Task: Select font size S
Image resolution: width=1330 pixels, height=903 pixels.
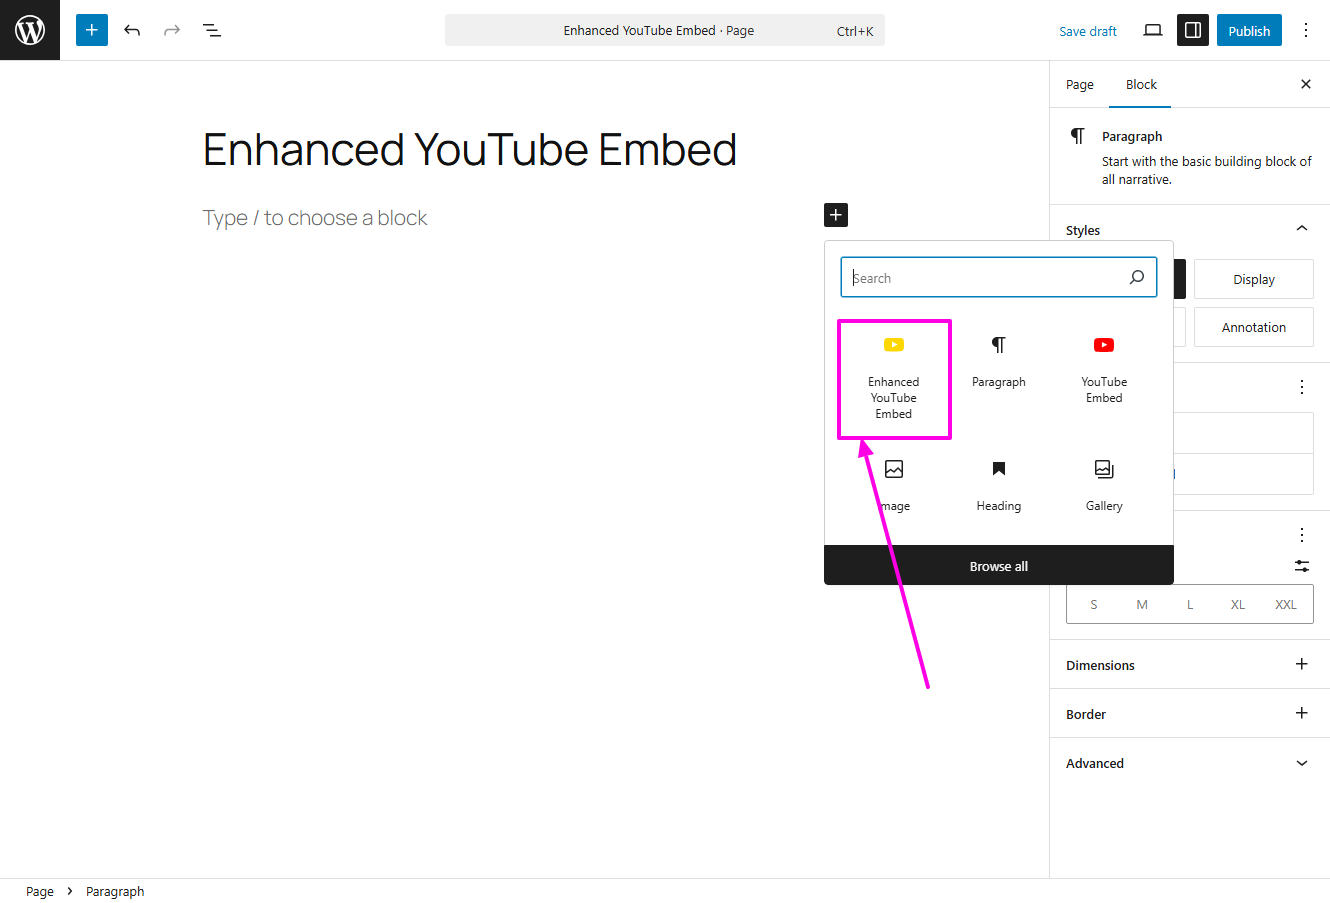Action: [1094, 604]
